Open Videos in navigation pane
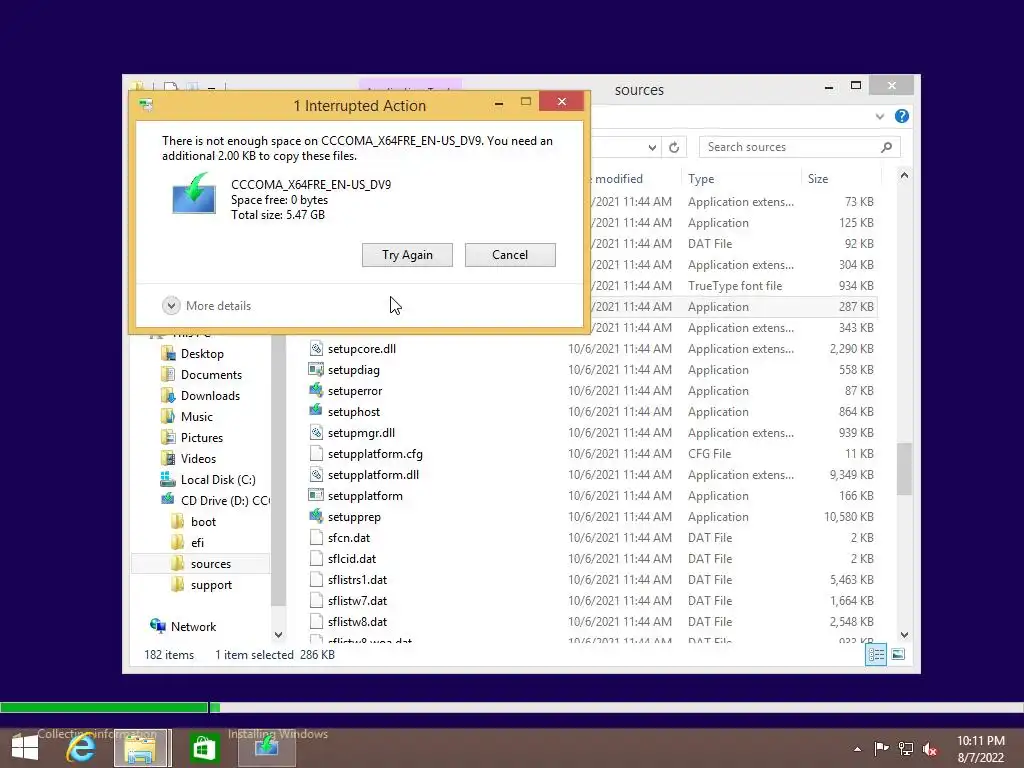This screenshot has width=1024, height=768. (x=198, y=458)
